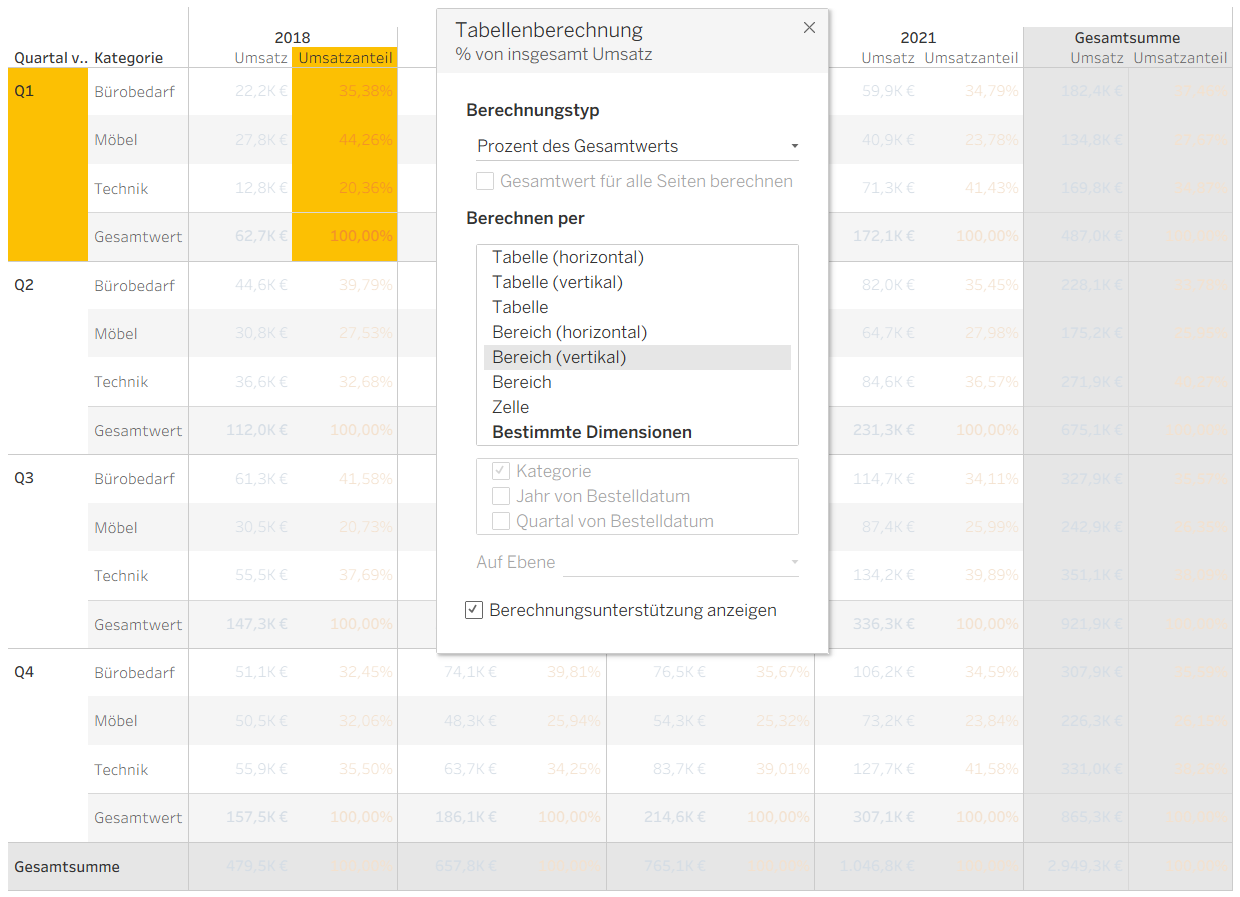Close the Tabellenberechnung dialog

click(809, 28)
